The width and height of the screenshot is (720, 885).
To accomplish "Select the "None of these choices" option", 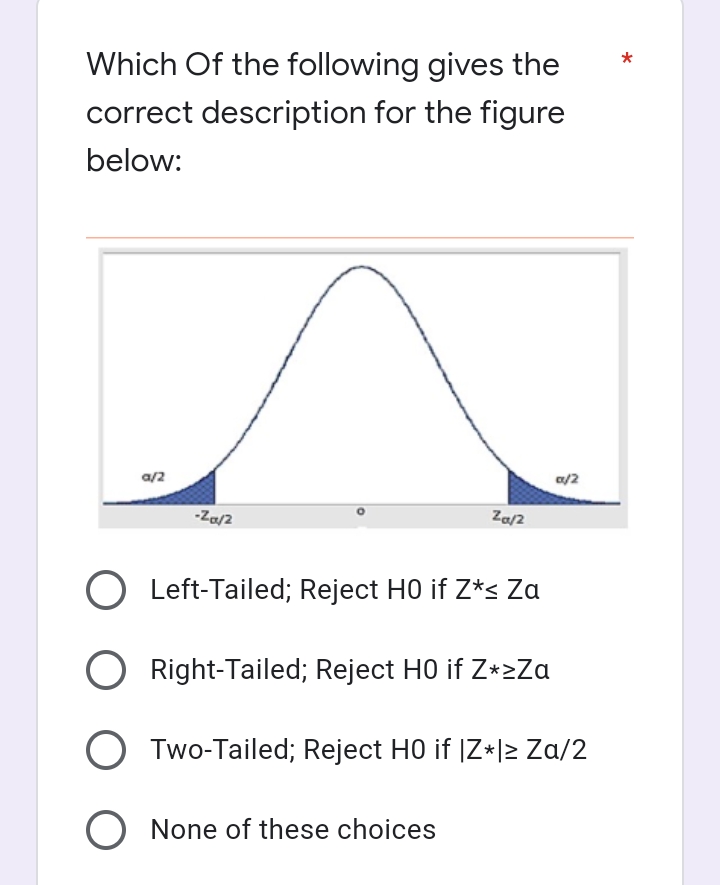I will (x=106, y=830).
